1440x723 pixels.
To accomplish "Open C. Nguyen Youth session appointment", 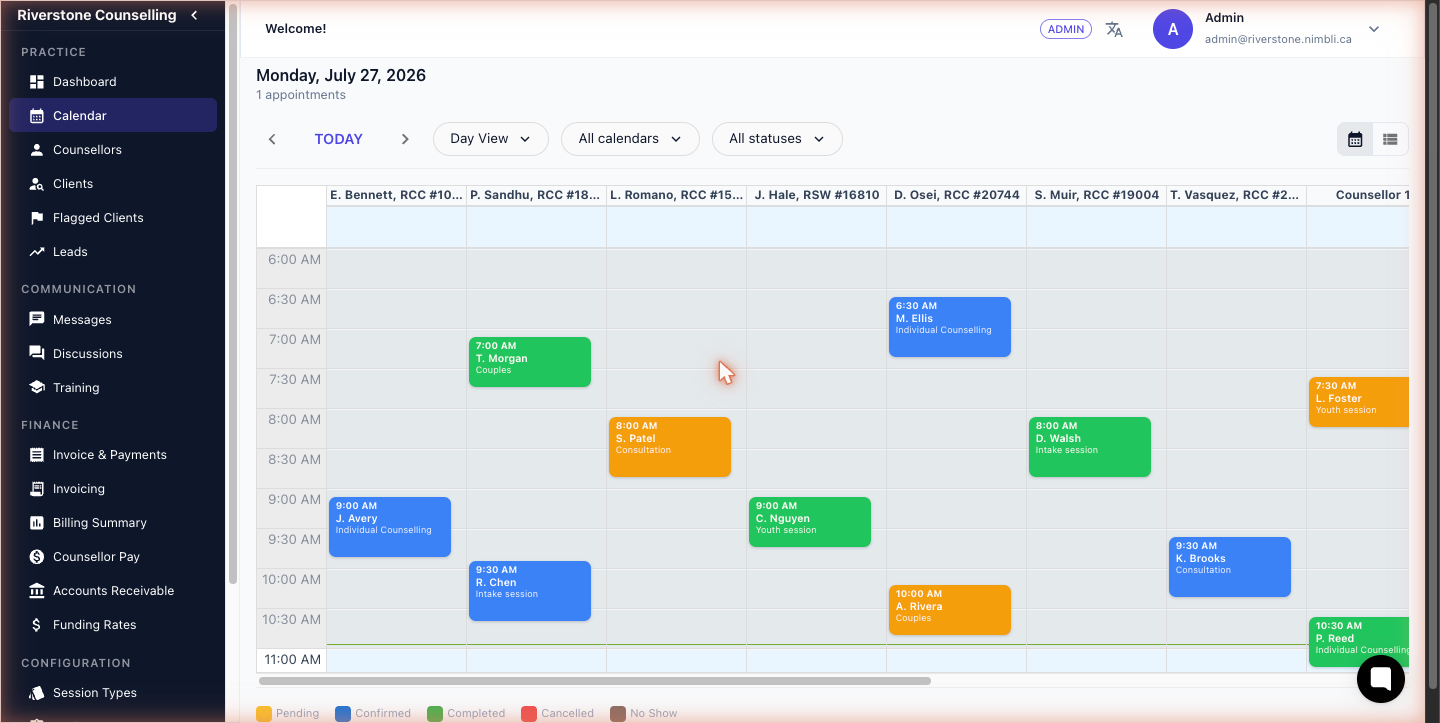I will click(x=810, y=522).
